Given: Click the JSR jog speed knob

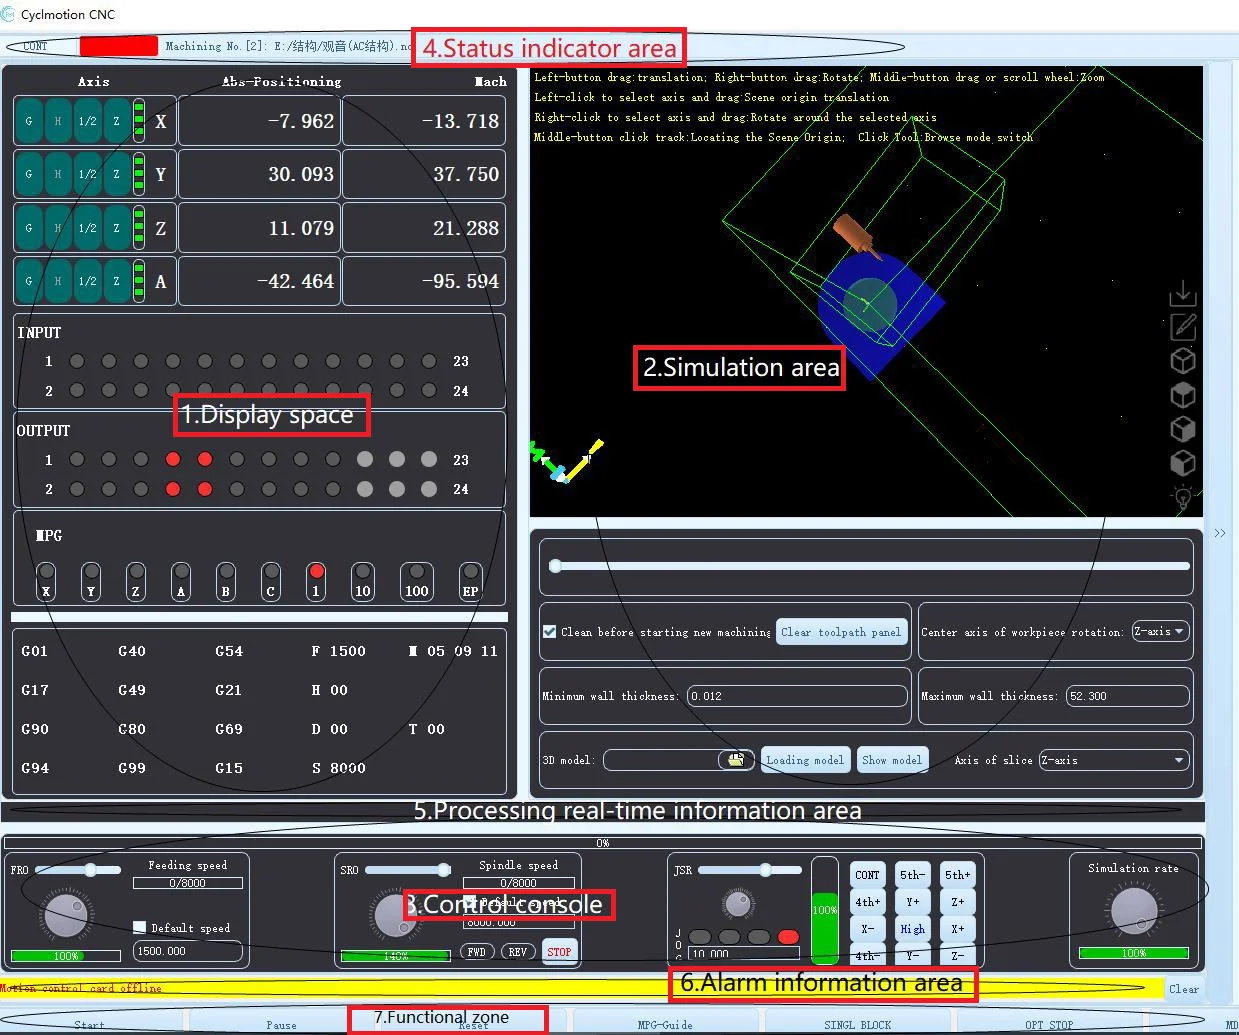Looking at the screenshot, I should pyautogui.click(x=738, y=904).
